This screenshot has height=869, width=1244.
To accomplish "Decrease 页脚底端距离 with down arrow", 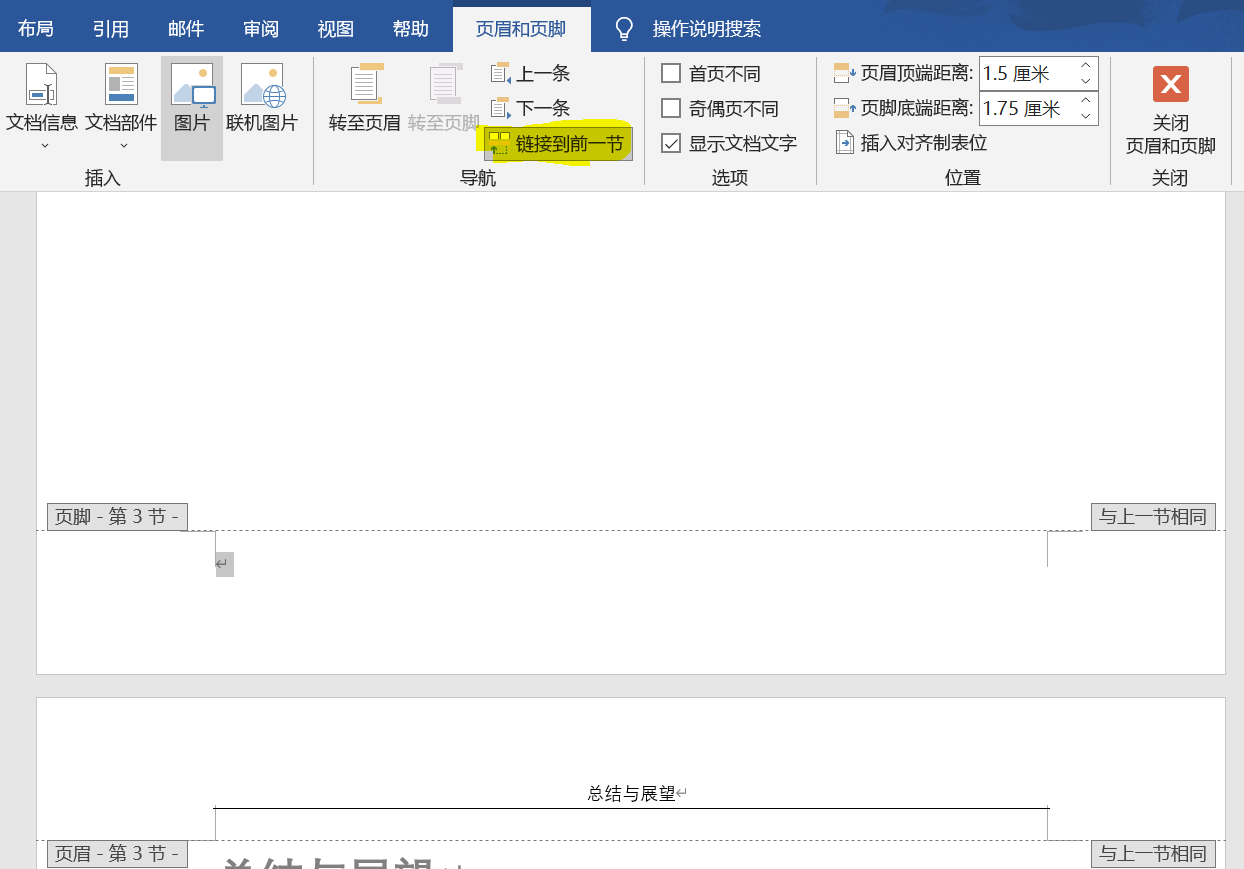I will (1086, 116).
